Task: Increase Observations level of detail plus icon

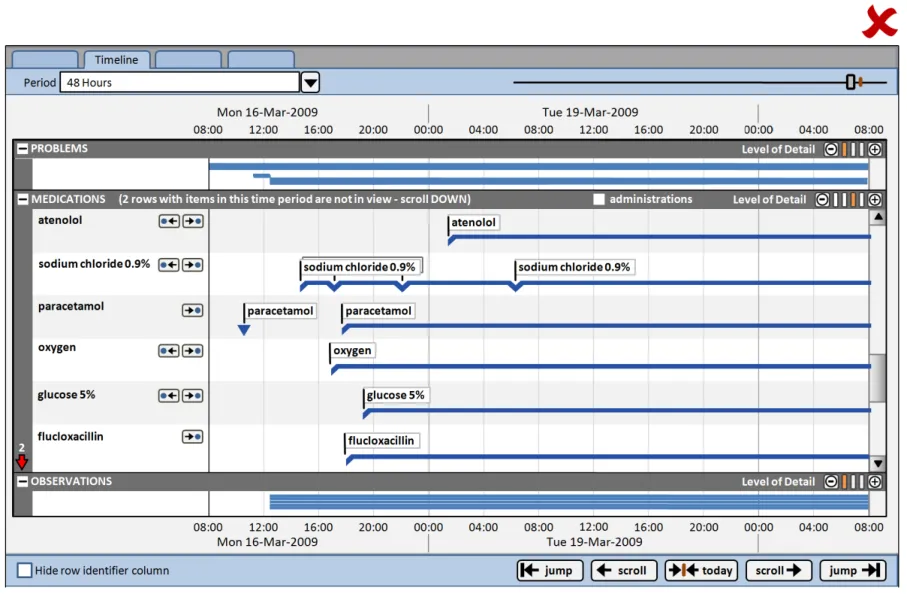Action: (875, 482)
